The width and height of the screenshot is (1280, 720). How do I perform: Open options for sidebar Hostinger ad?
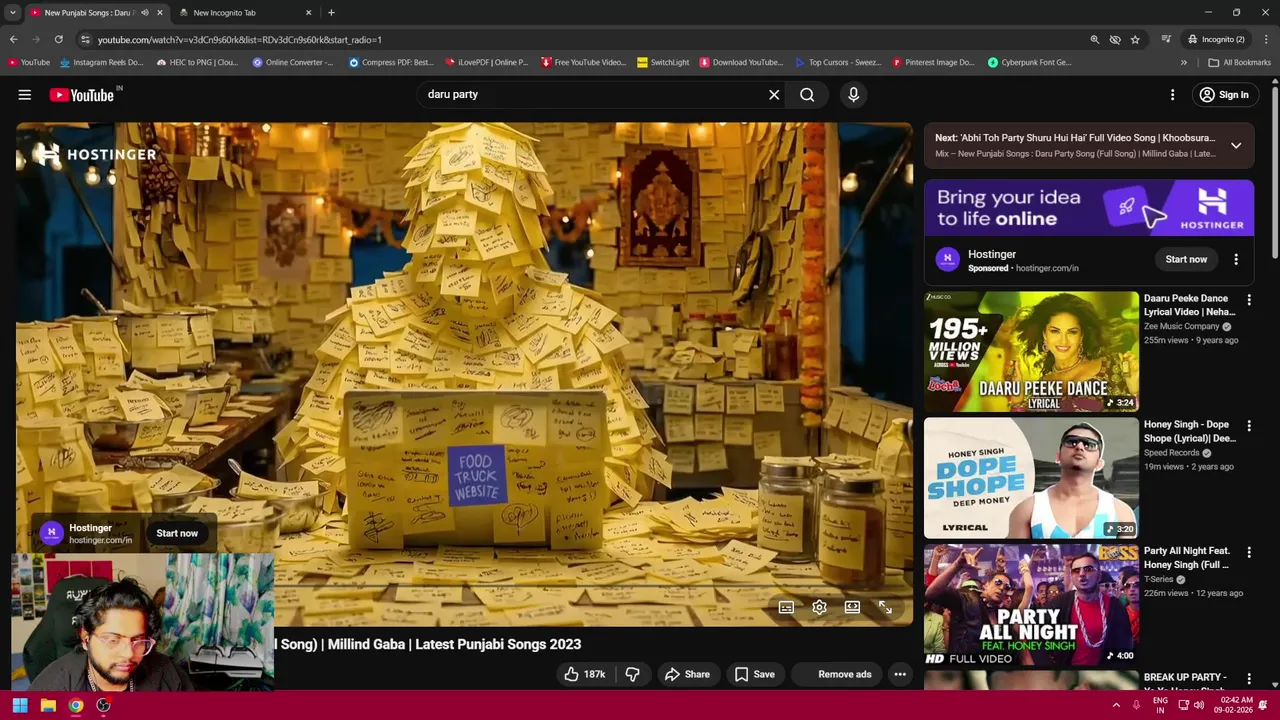(x=1236, y=259)
